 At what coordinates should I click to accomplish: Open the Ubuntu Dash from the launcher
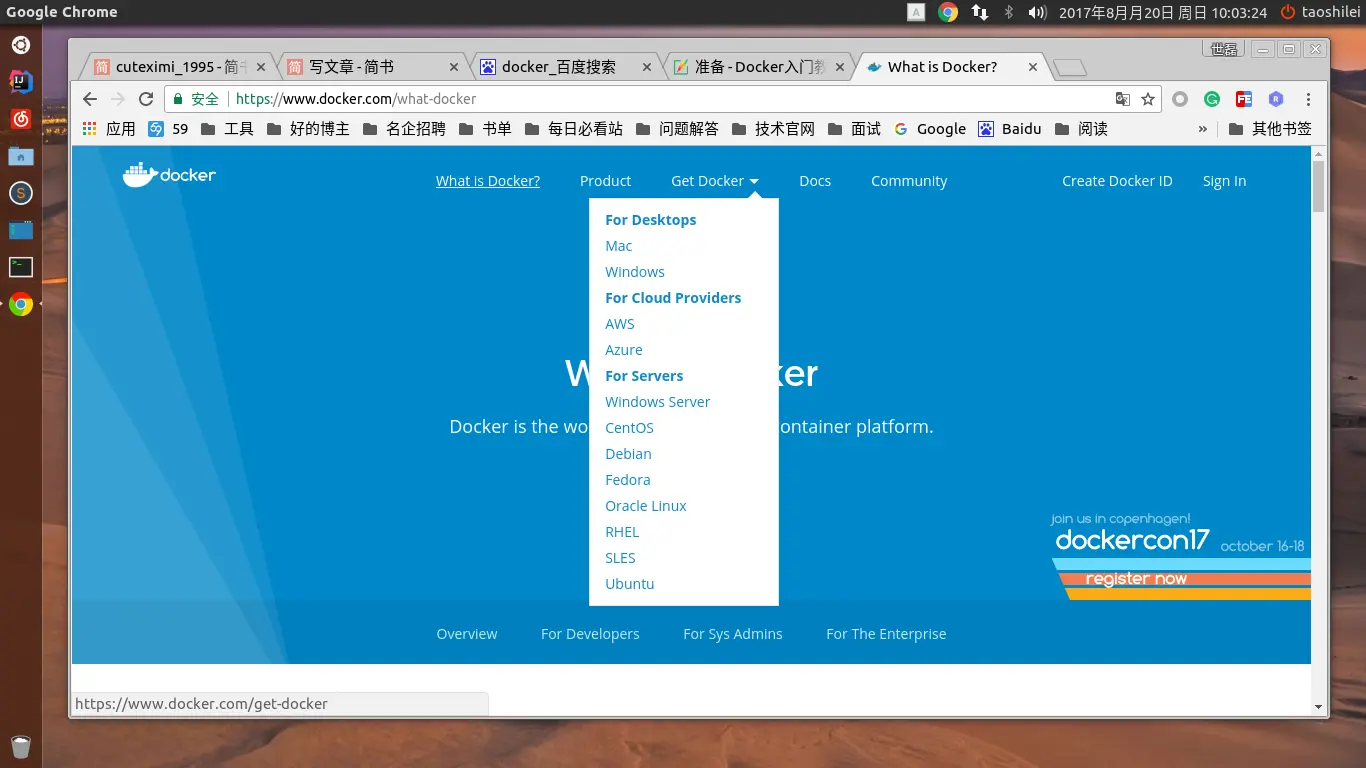pyautogui.click(x=21, y=45)
